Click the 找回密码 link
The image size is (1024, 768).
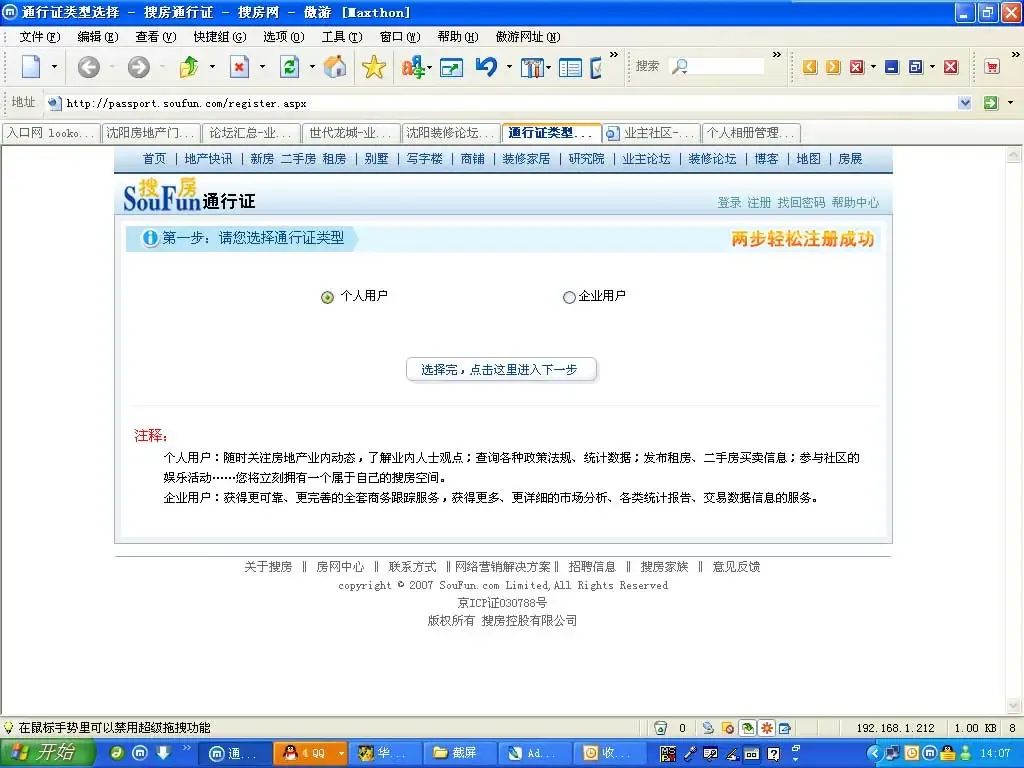(801, 202)
